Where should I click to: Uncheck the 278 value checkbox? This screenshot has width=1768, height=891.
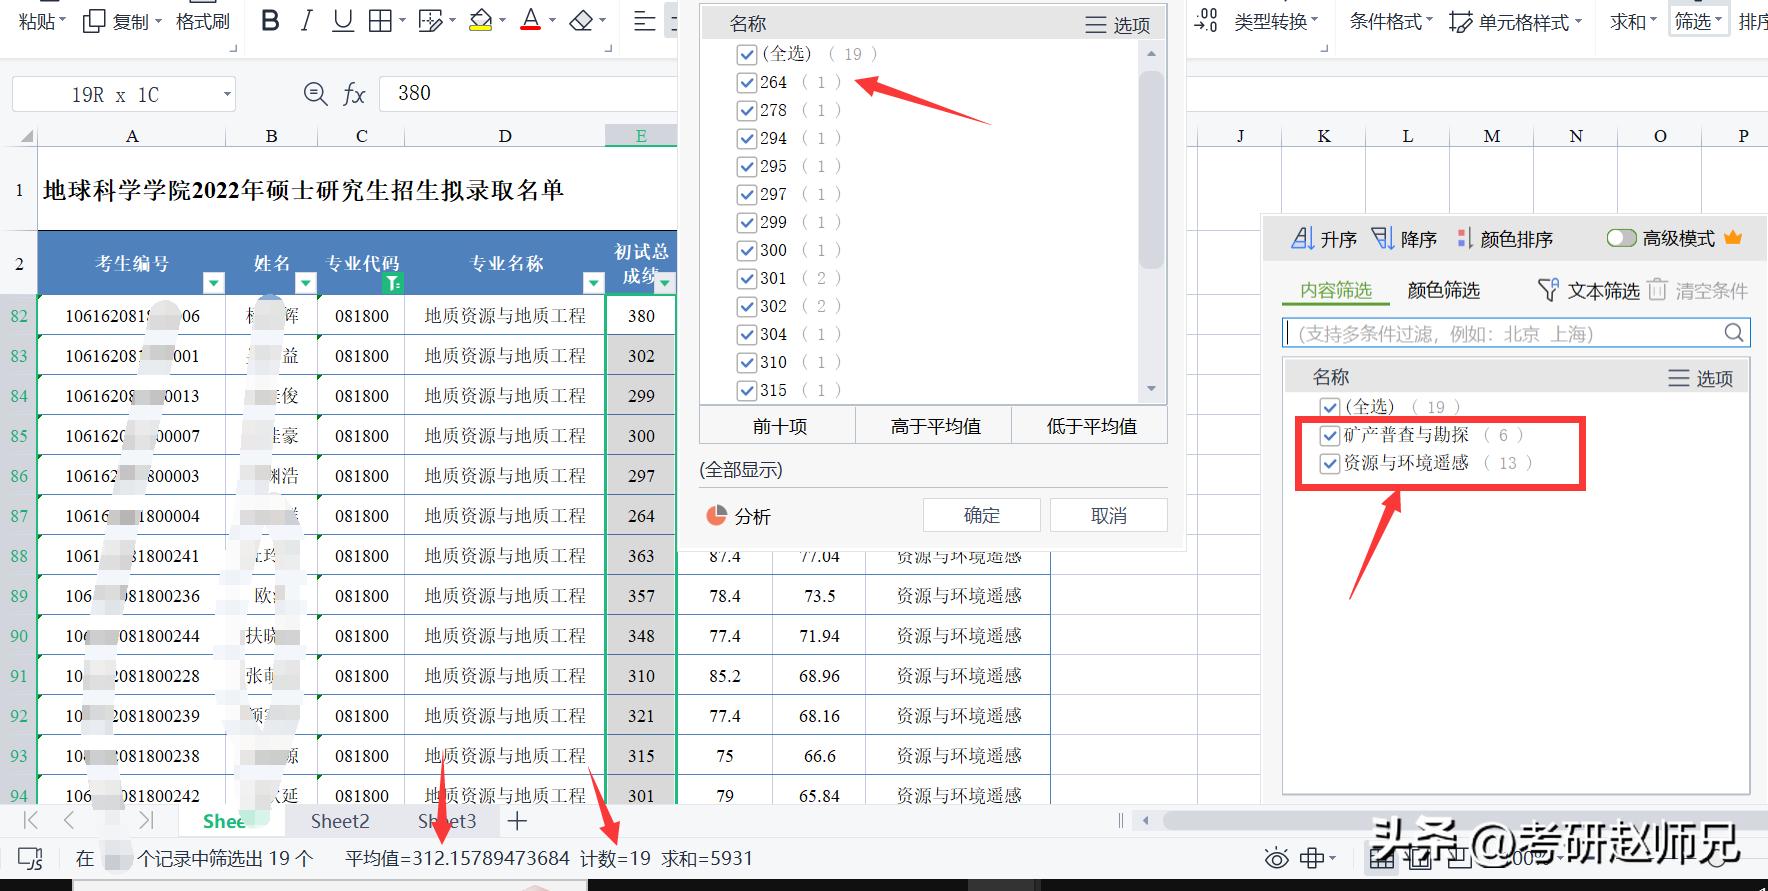[746, 110]
